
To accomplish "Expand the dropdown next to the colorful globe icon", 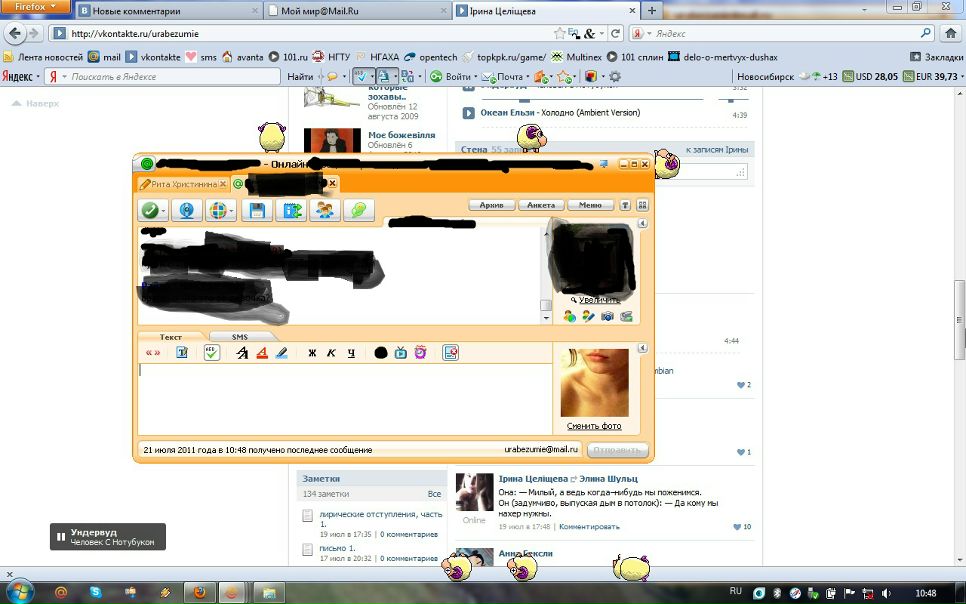I will [x=232, y=211].
